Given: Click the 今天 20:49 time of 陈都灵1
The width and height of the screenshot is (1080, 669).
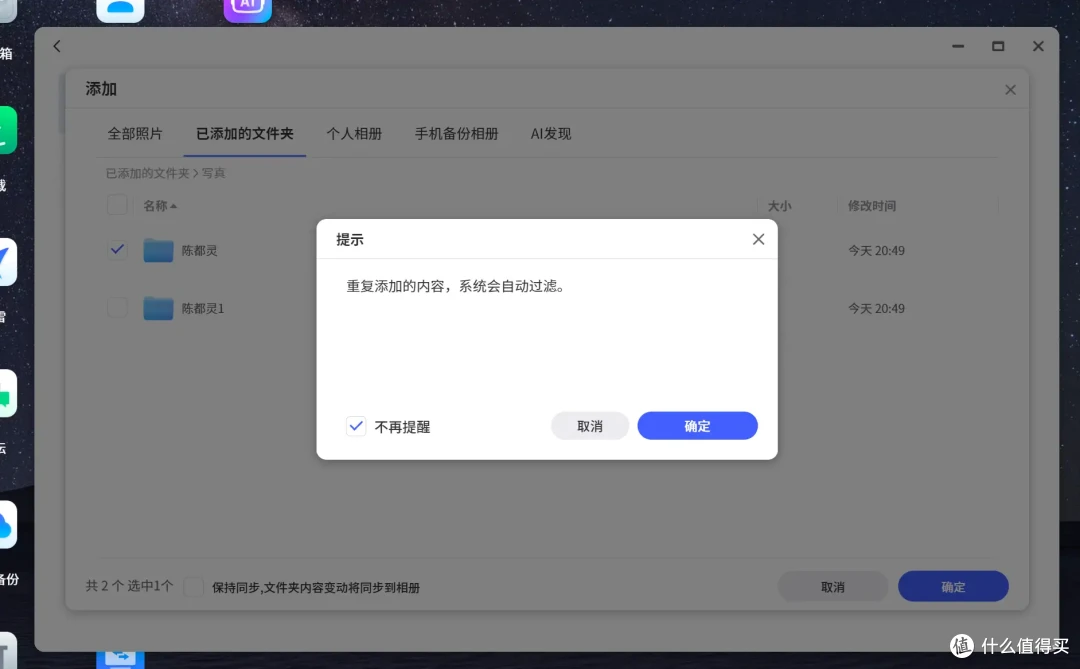Looking at the screenshot, I should pos(876,309).
